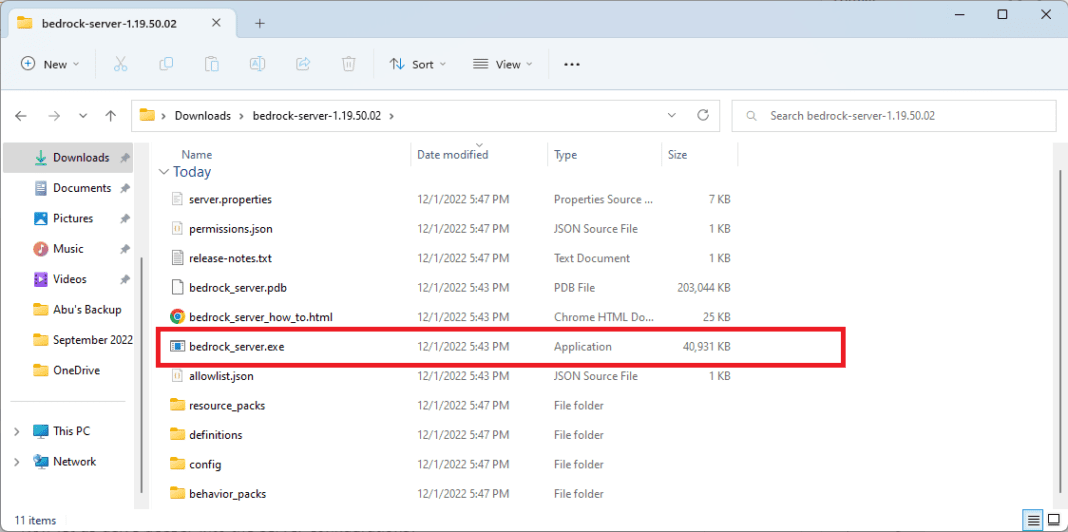Click the Copy icon in toolbar
Screen dimensions: 1068x532
[166, 64]
